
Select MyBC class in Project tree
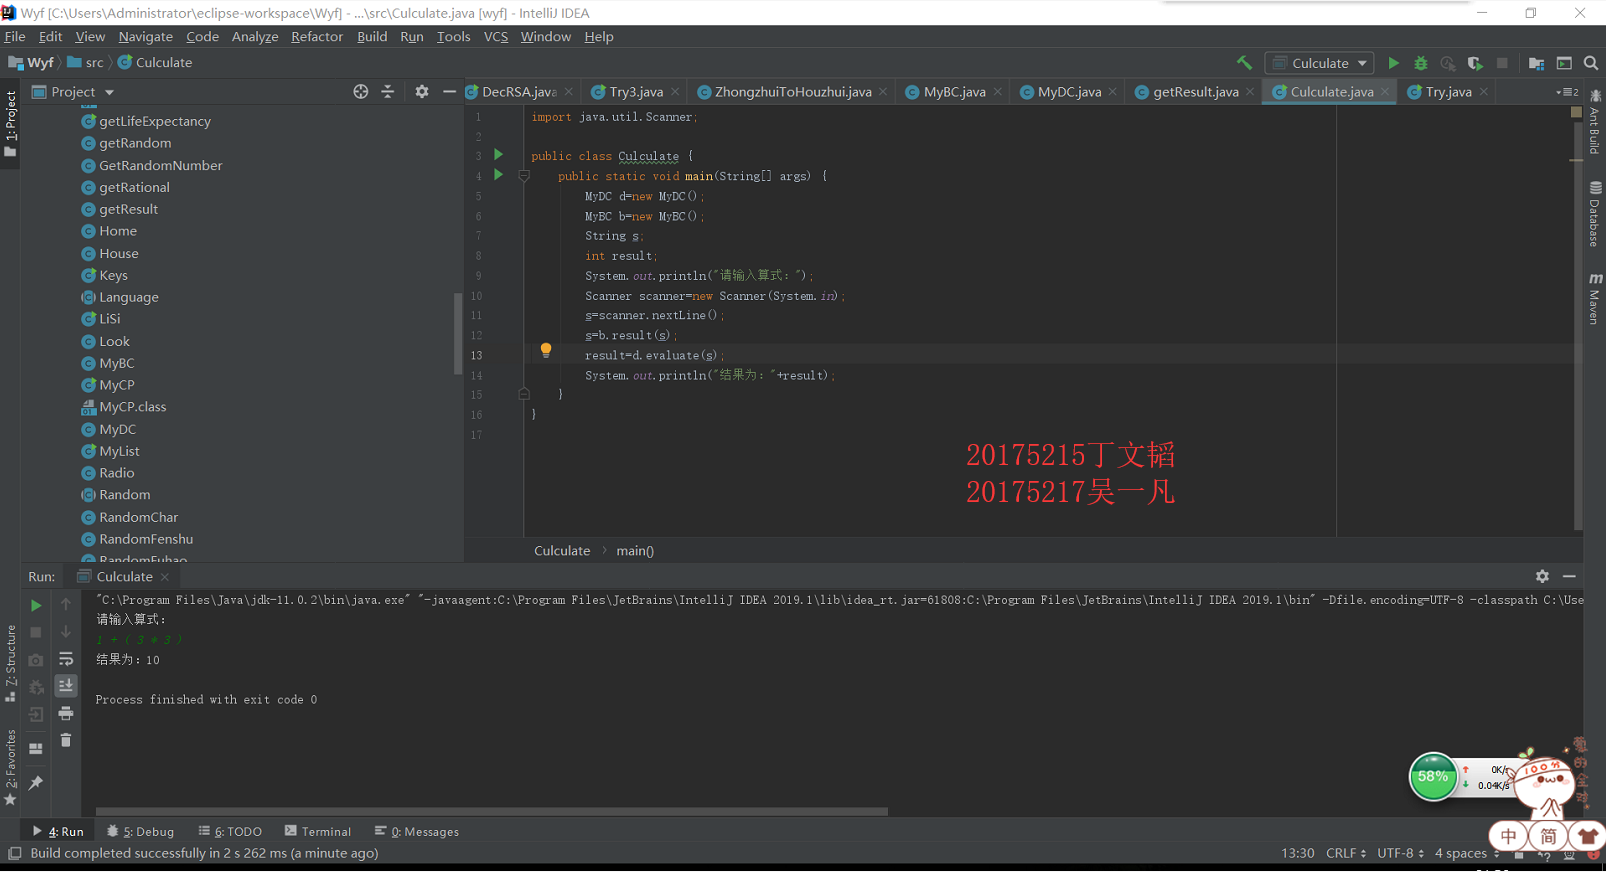[116, 363]
